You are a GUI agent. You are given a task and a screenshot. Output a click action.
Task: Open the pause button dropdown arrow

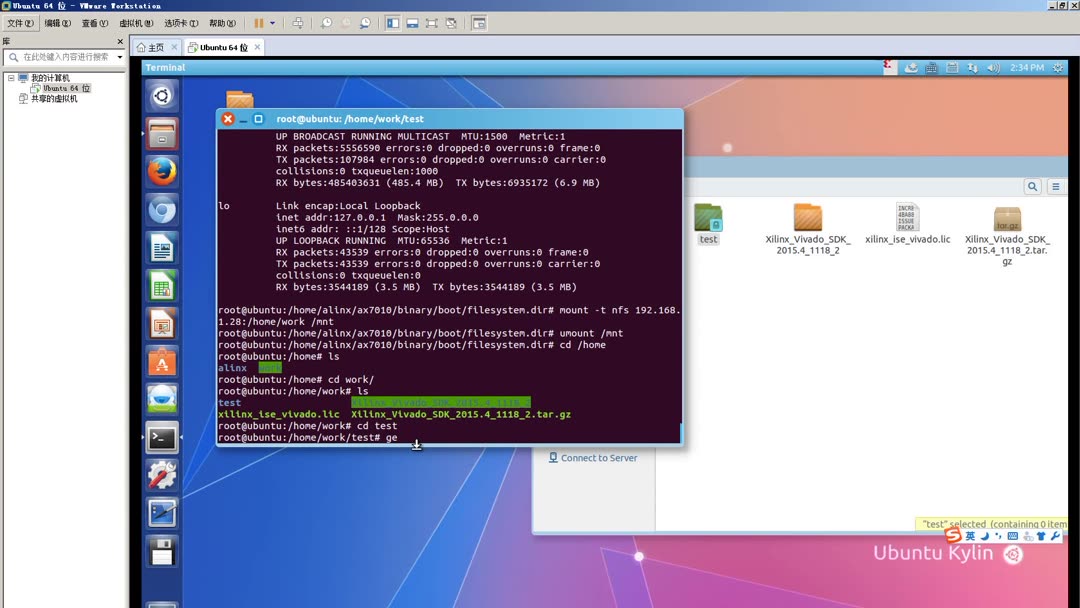coord(271,22)
